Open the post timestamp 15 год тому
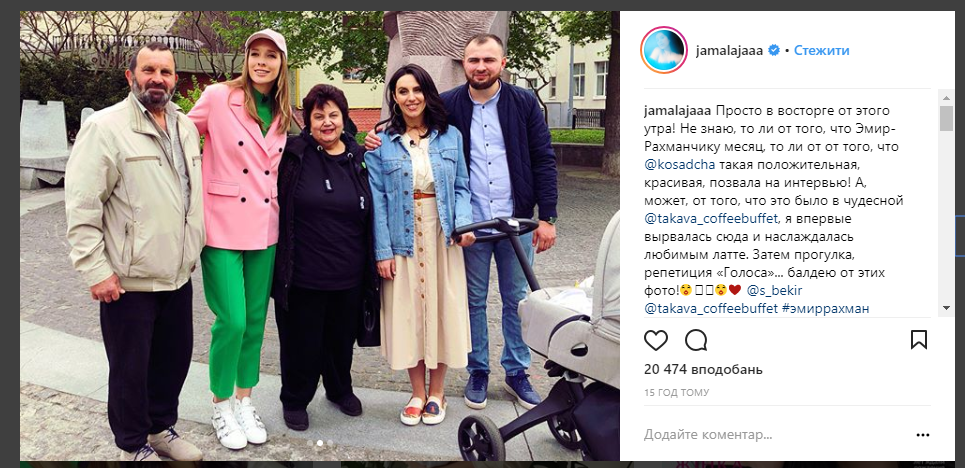The height and width of the screenshot is (468, 965). pyautogui.click(x=676, y=393)
